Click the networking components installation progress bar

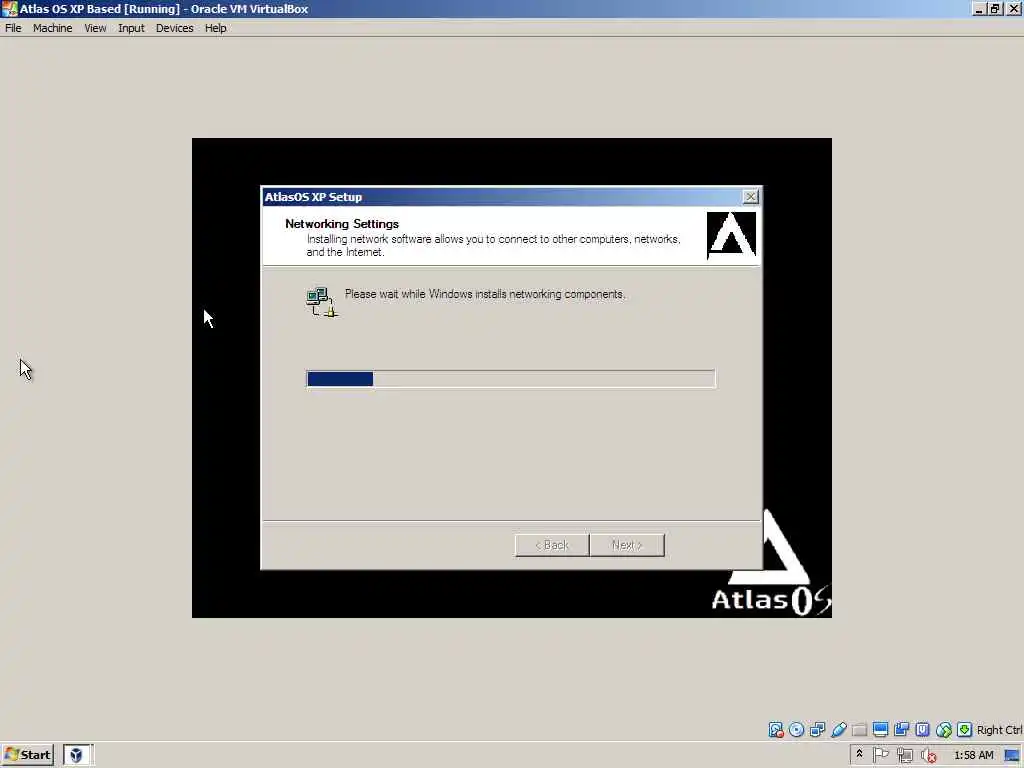tap(511, 379)
